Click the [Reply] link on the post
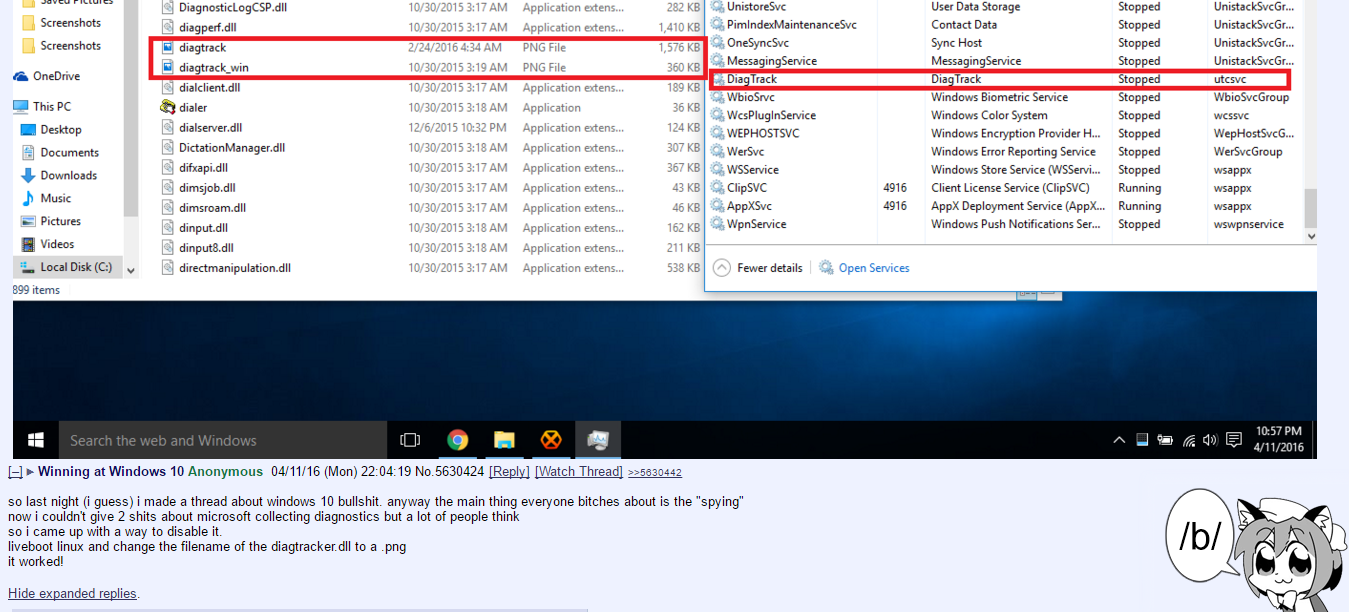The image size is (1349, 612). click(x=509, y=472)
